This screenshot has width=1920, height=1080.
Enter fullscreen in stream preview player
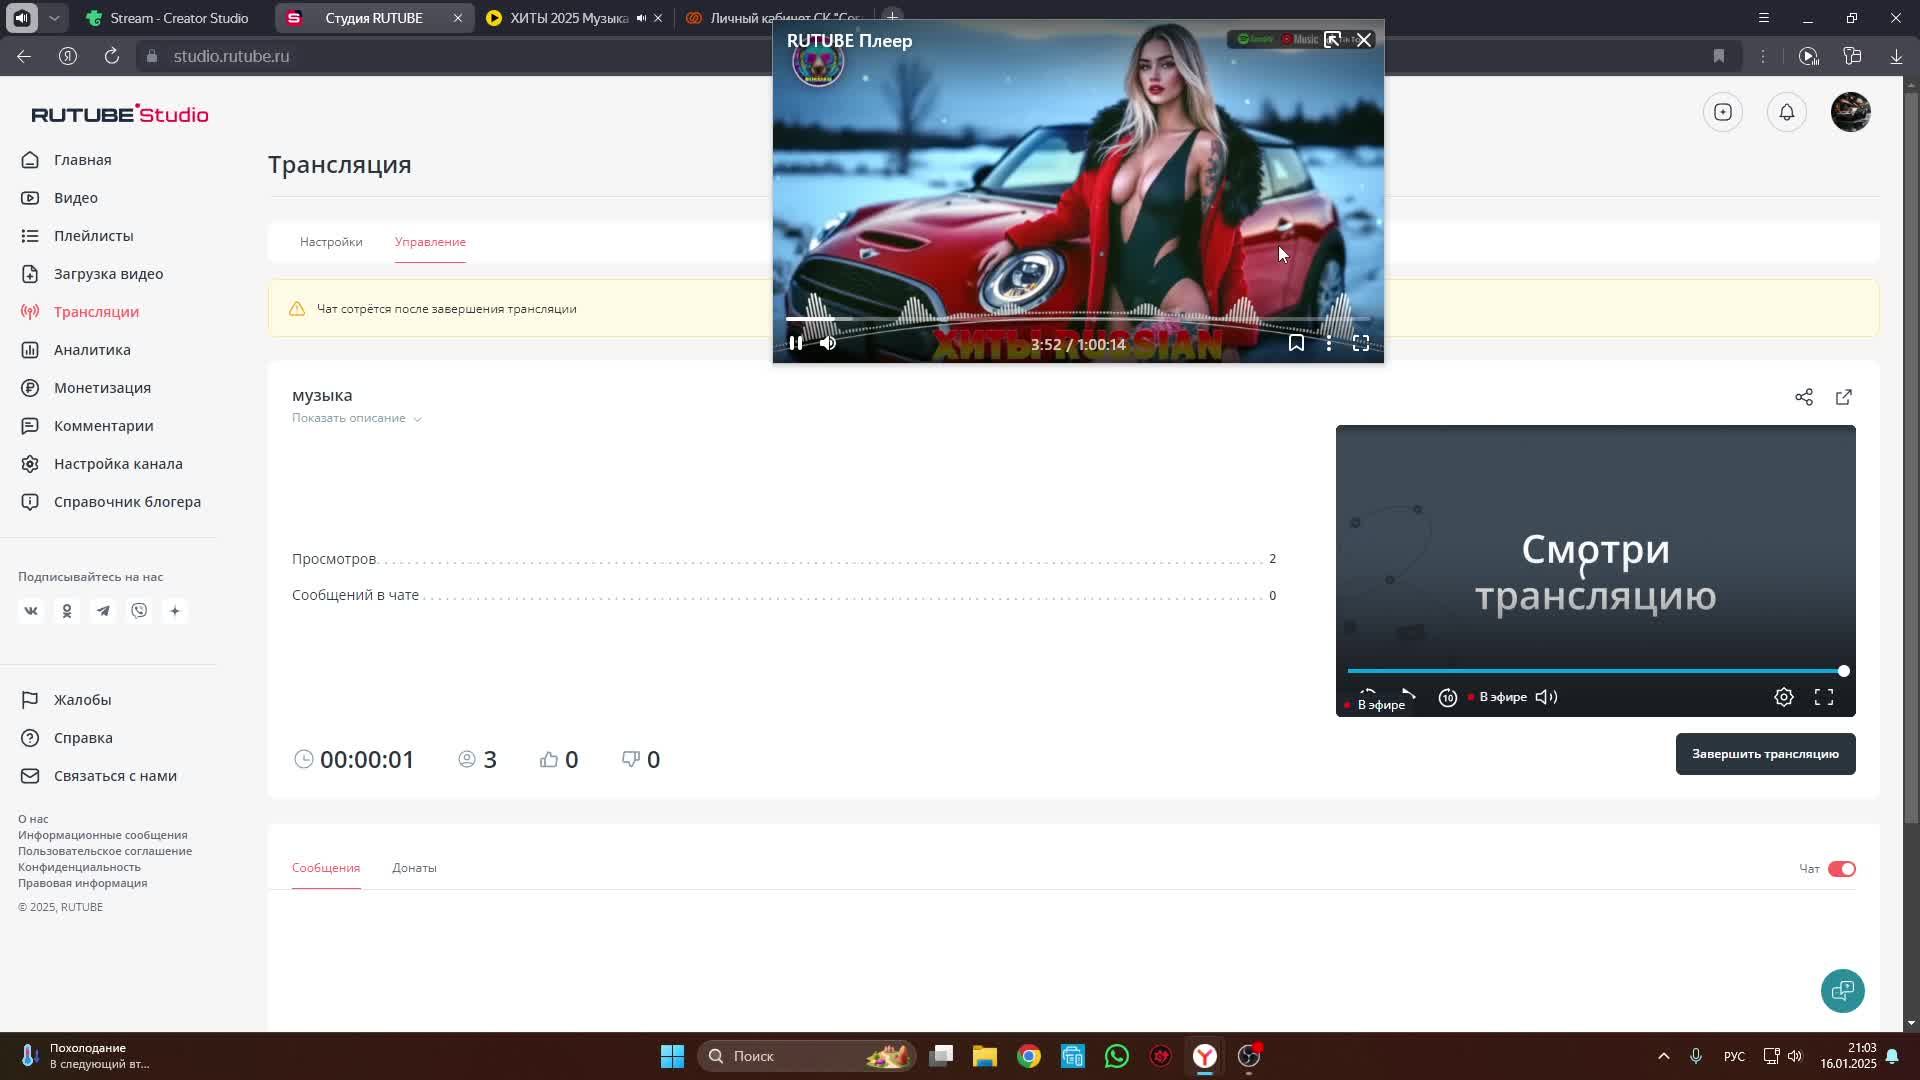tap(1824, 697)
